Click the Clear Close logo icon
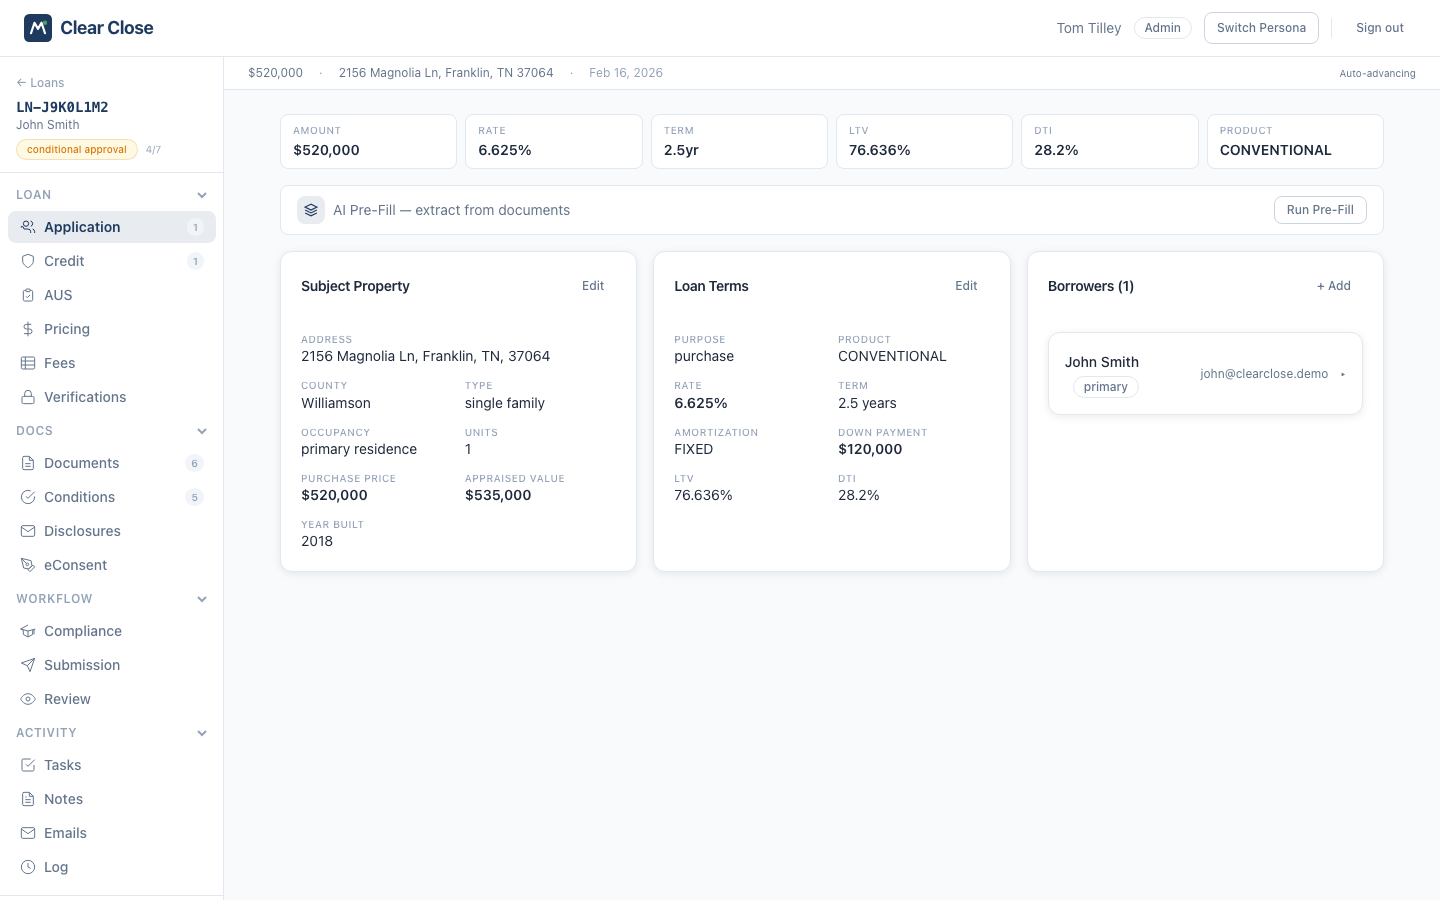Viewport: 1440px width, 900px height. [37, 28]
